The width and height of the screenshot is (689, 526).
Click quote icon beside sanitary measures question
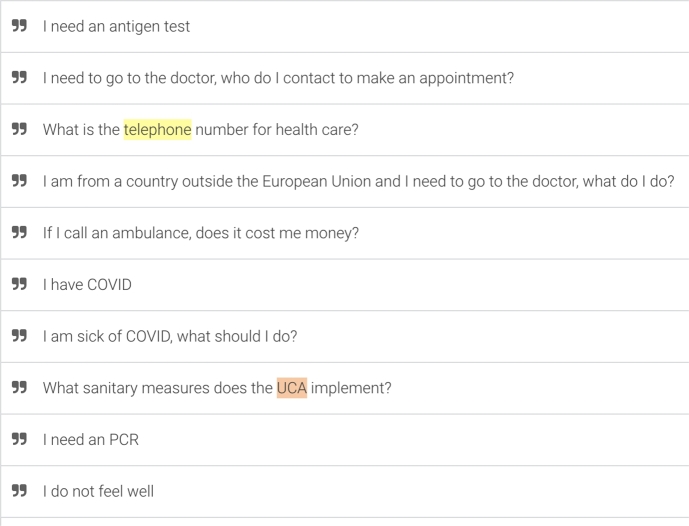(19, 388)
